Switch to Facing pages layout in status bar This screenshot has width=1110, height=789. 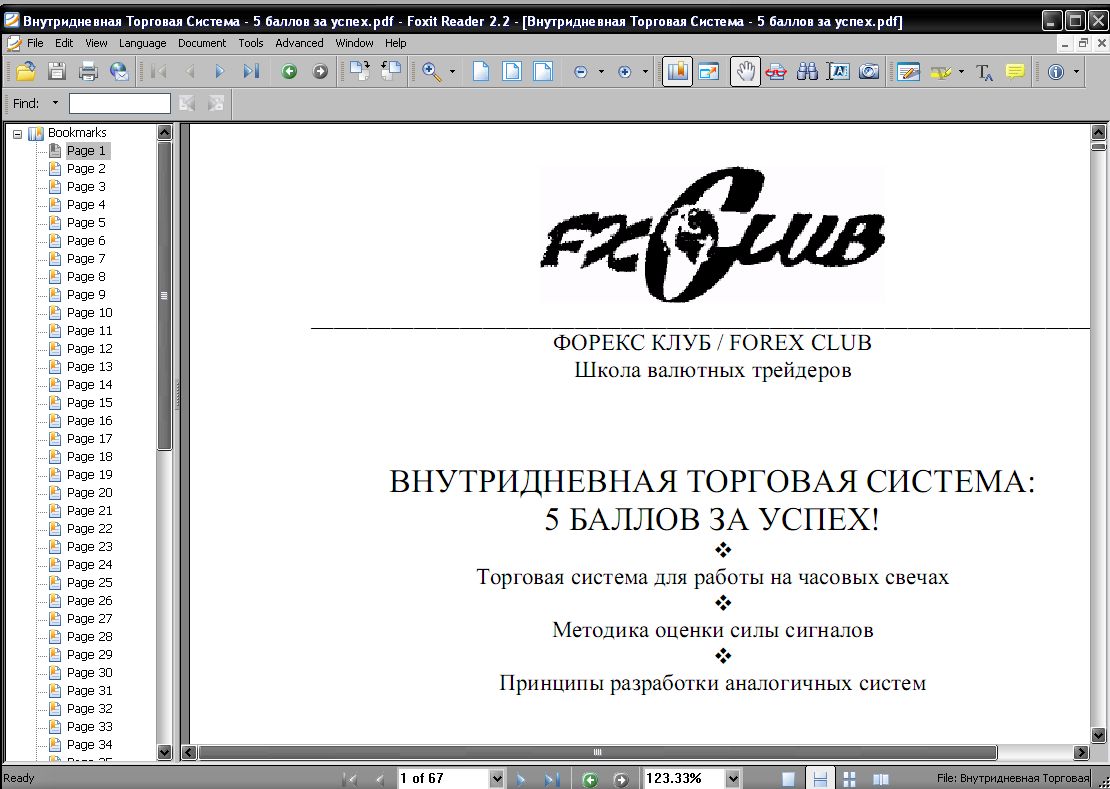click(x=881, y=779)
